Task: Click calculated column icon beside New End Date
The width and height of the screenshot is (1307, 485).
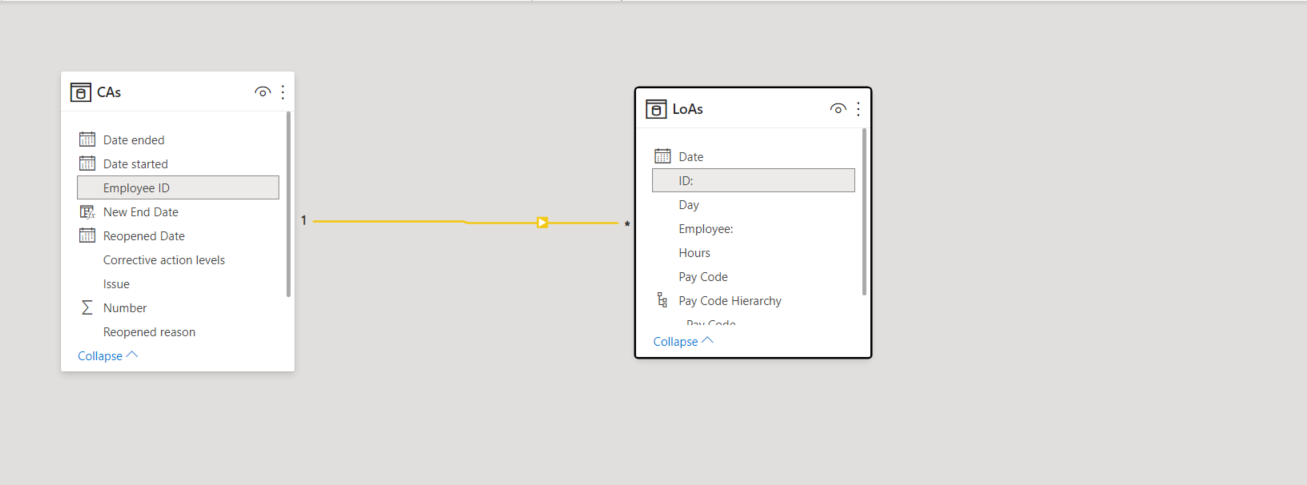Action: click(x=87, y=212)
